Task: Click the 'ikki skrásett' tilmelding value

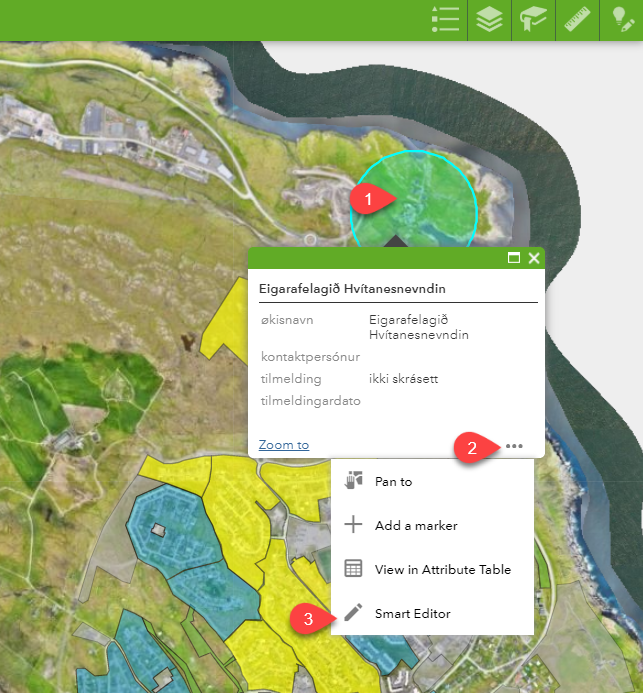Action: click(x=403, y=379)
